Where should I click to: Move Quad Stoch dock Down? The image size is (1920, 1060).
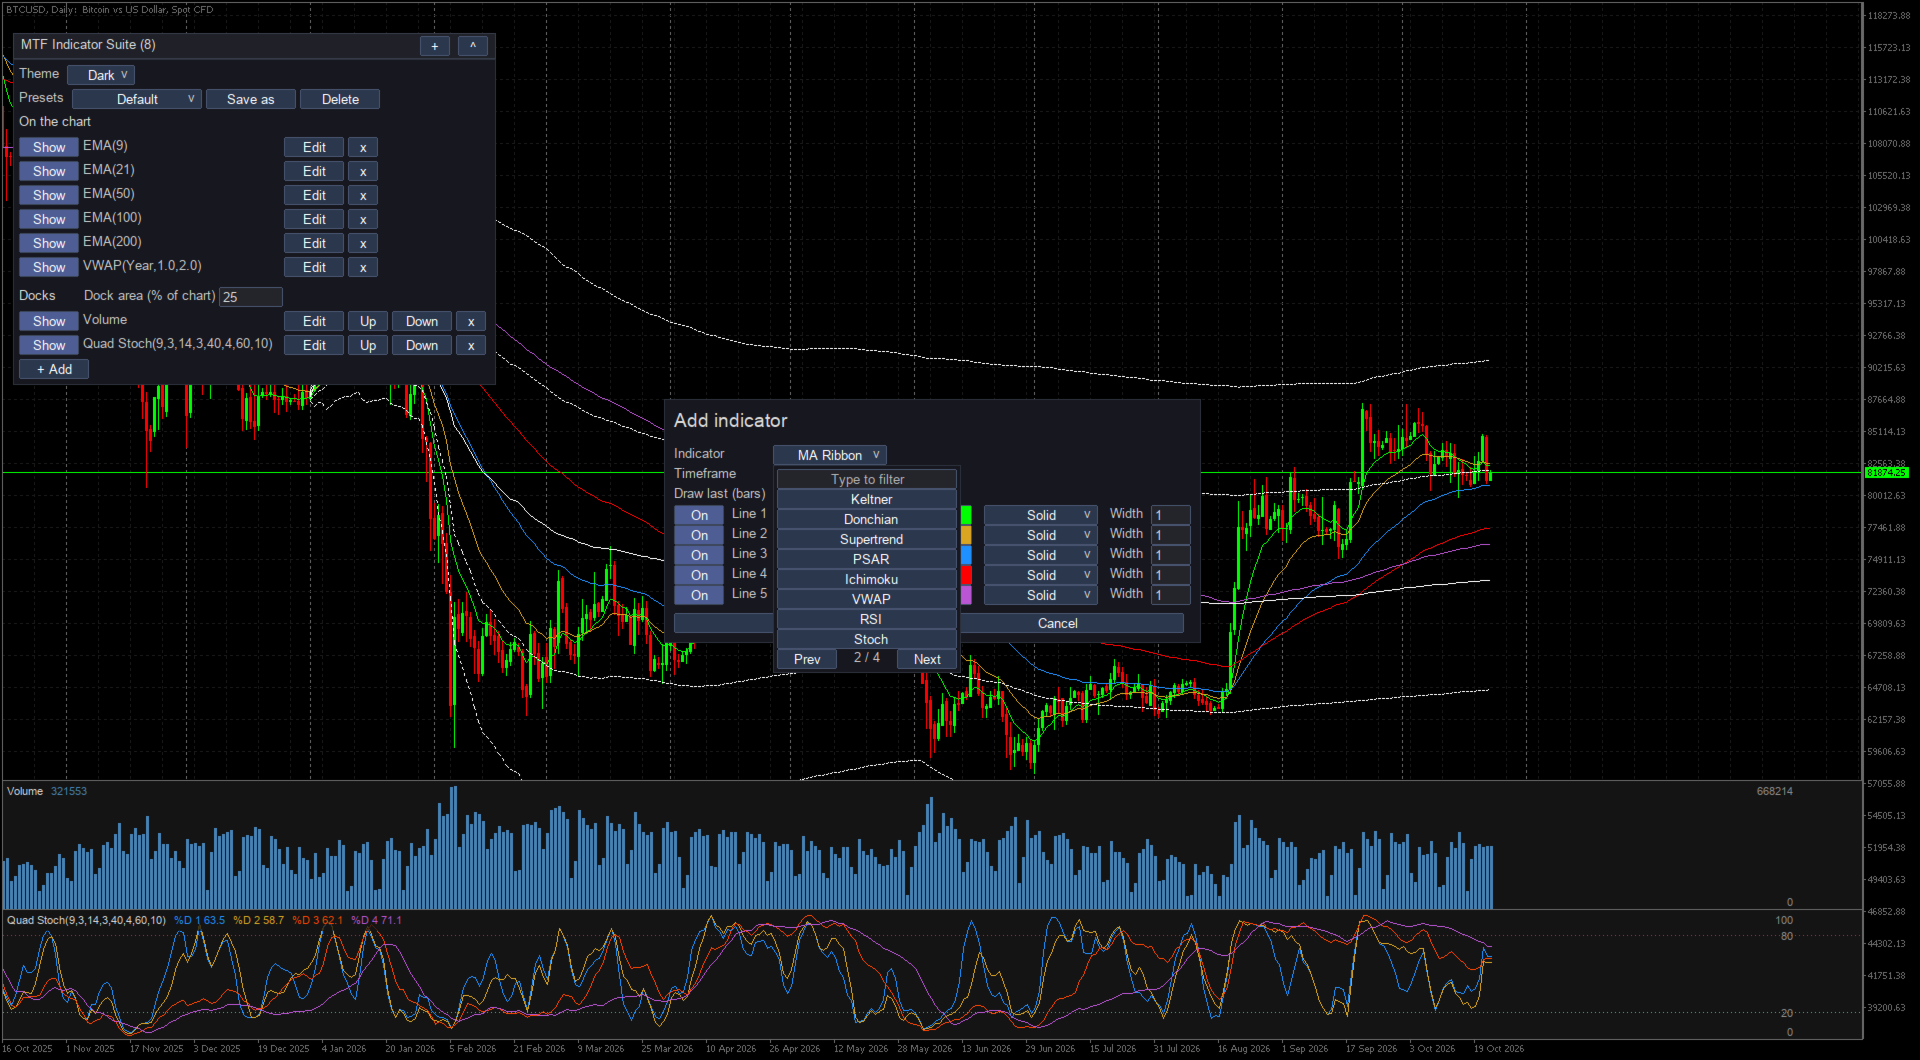pyautogui.click(x=422, y=346)
